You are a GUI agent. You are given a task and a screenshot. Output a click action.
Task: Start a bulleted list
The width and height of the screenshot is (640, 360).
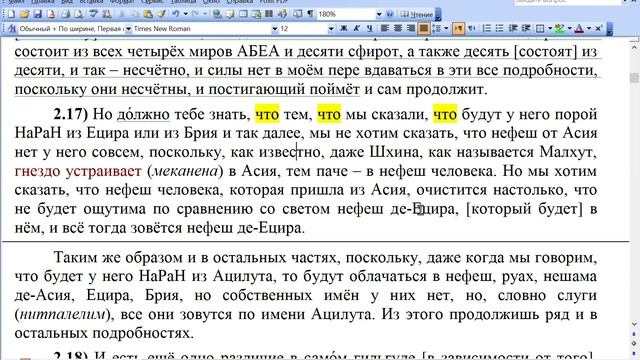500,28
